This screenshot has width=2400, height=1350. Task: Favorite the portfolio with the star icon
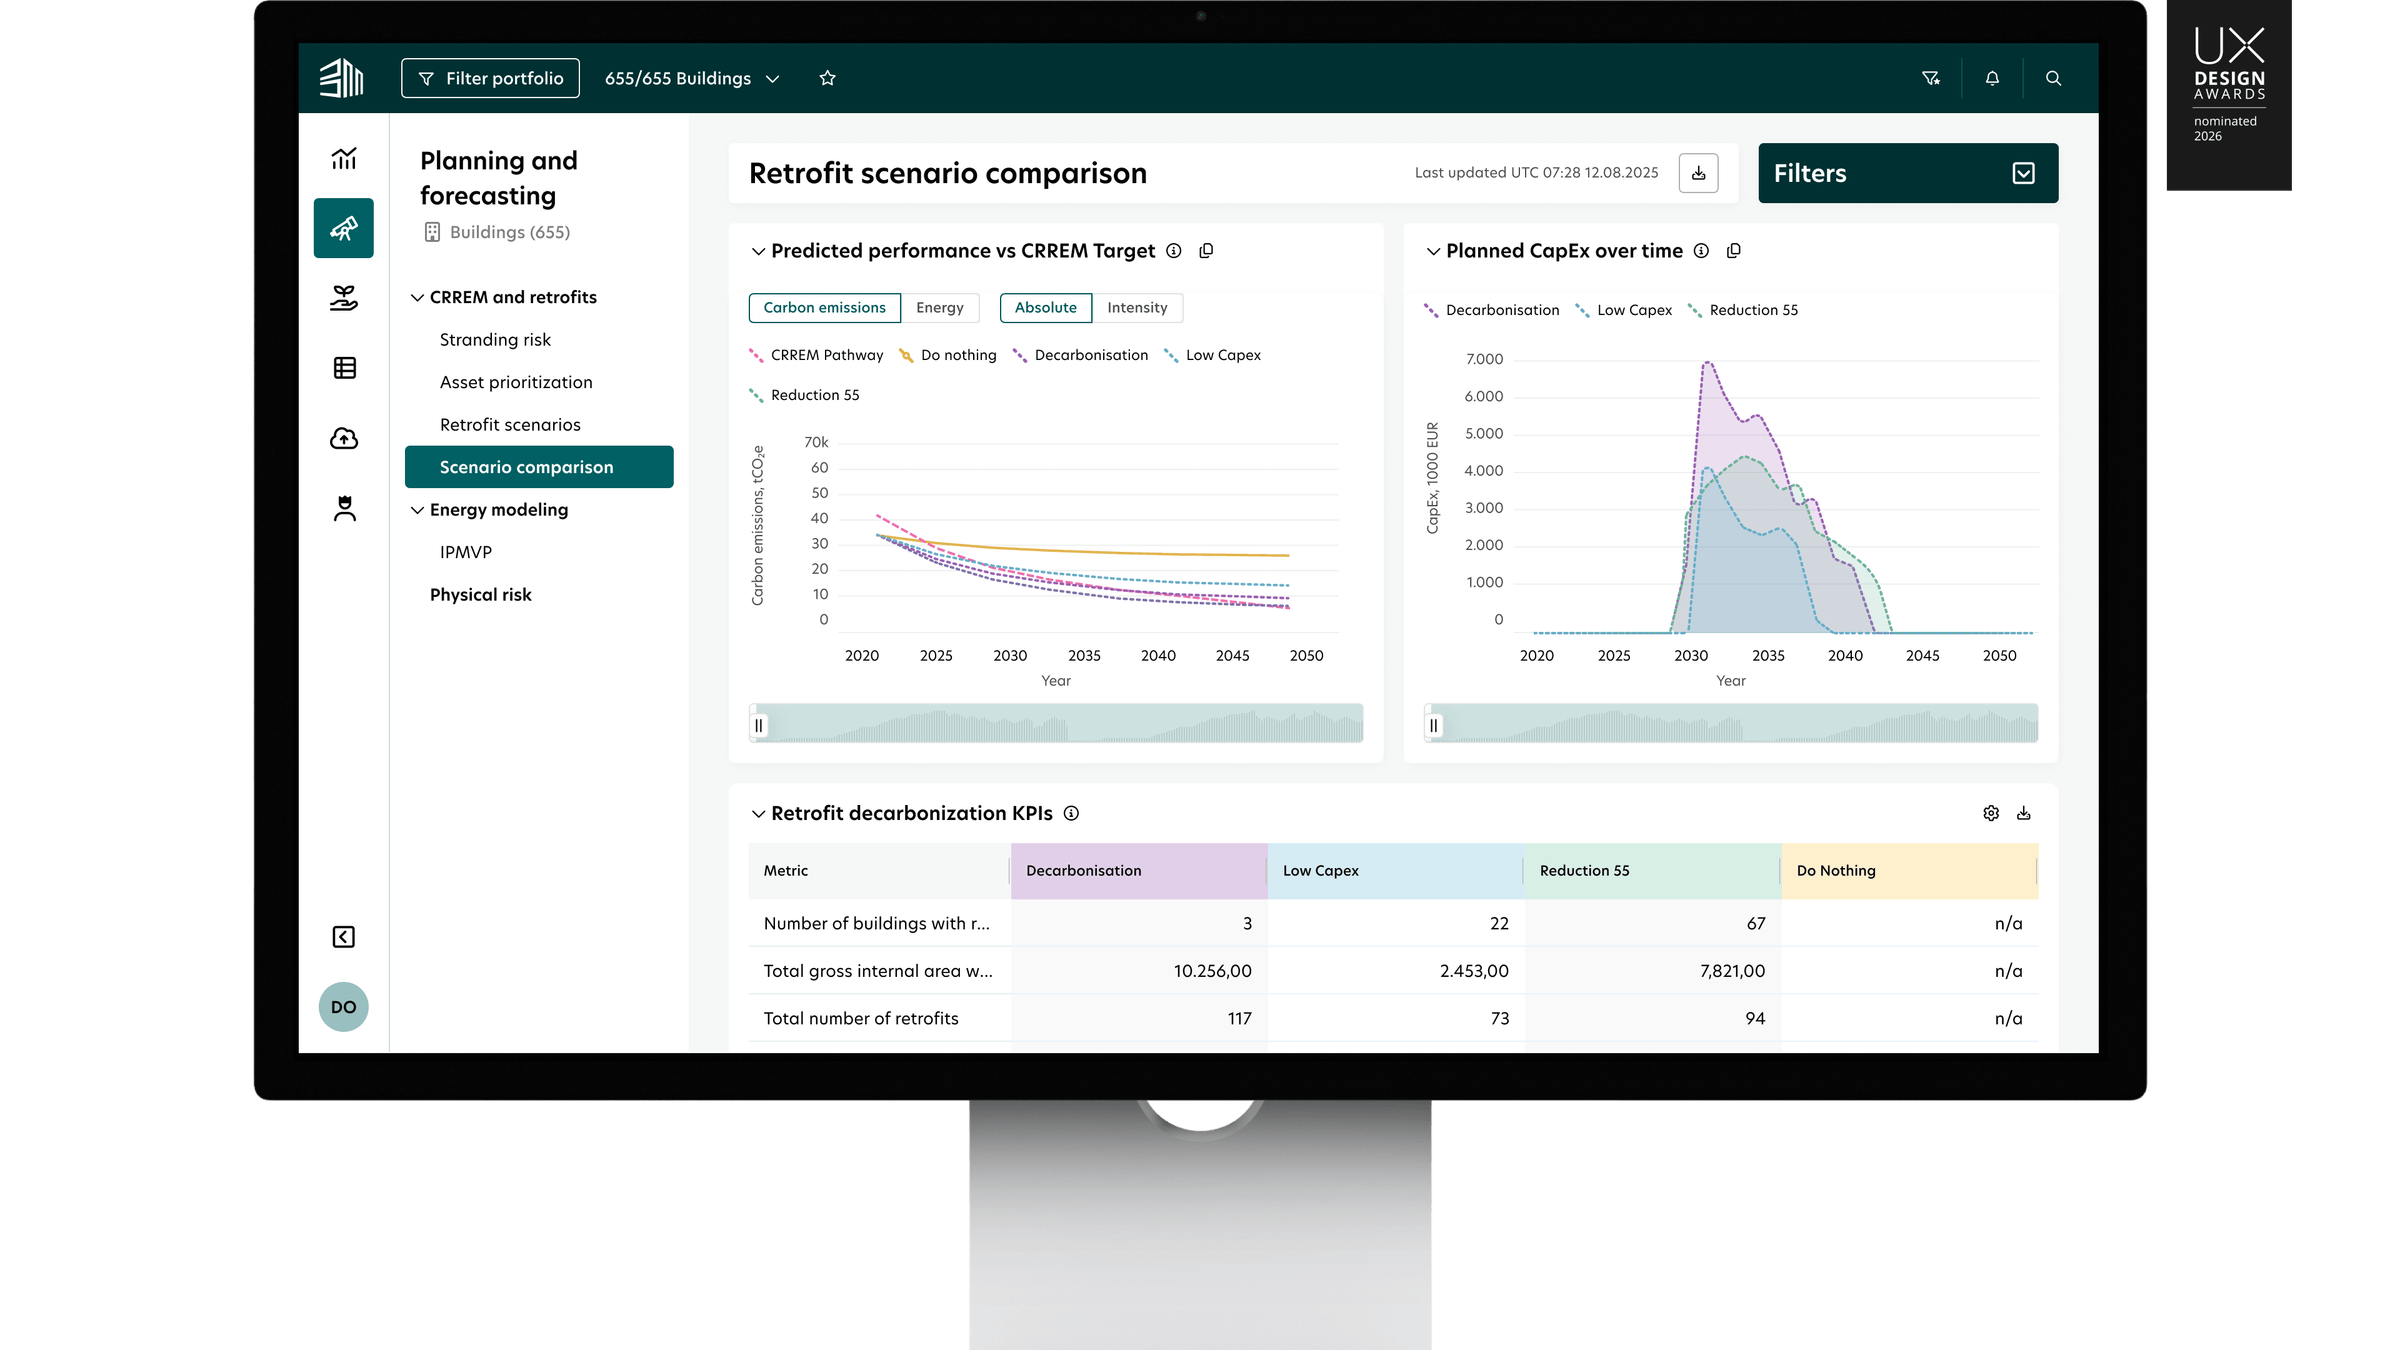click(827, 78)
